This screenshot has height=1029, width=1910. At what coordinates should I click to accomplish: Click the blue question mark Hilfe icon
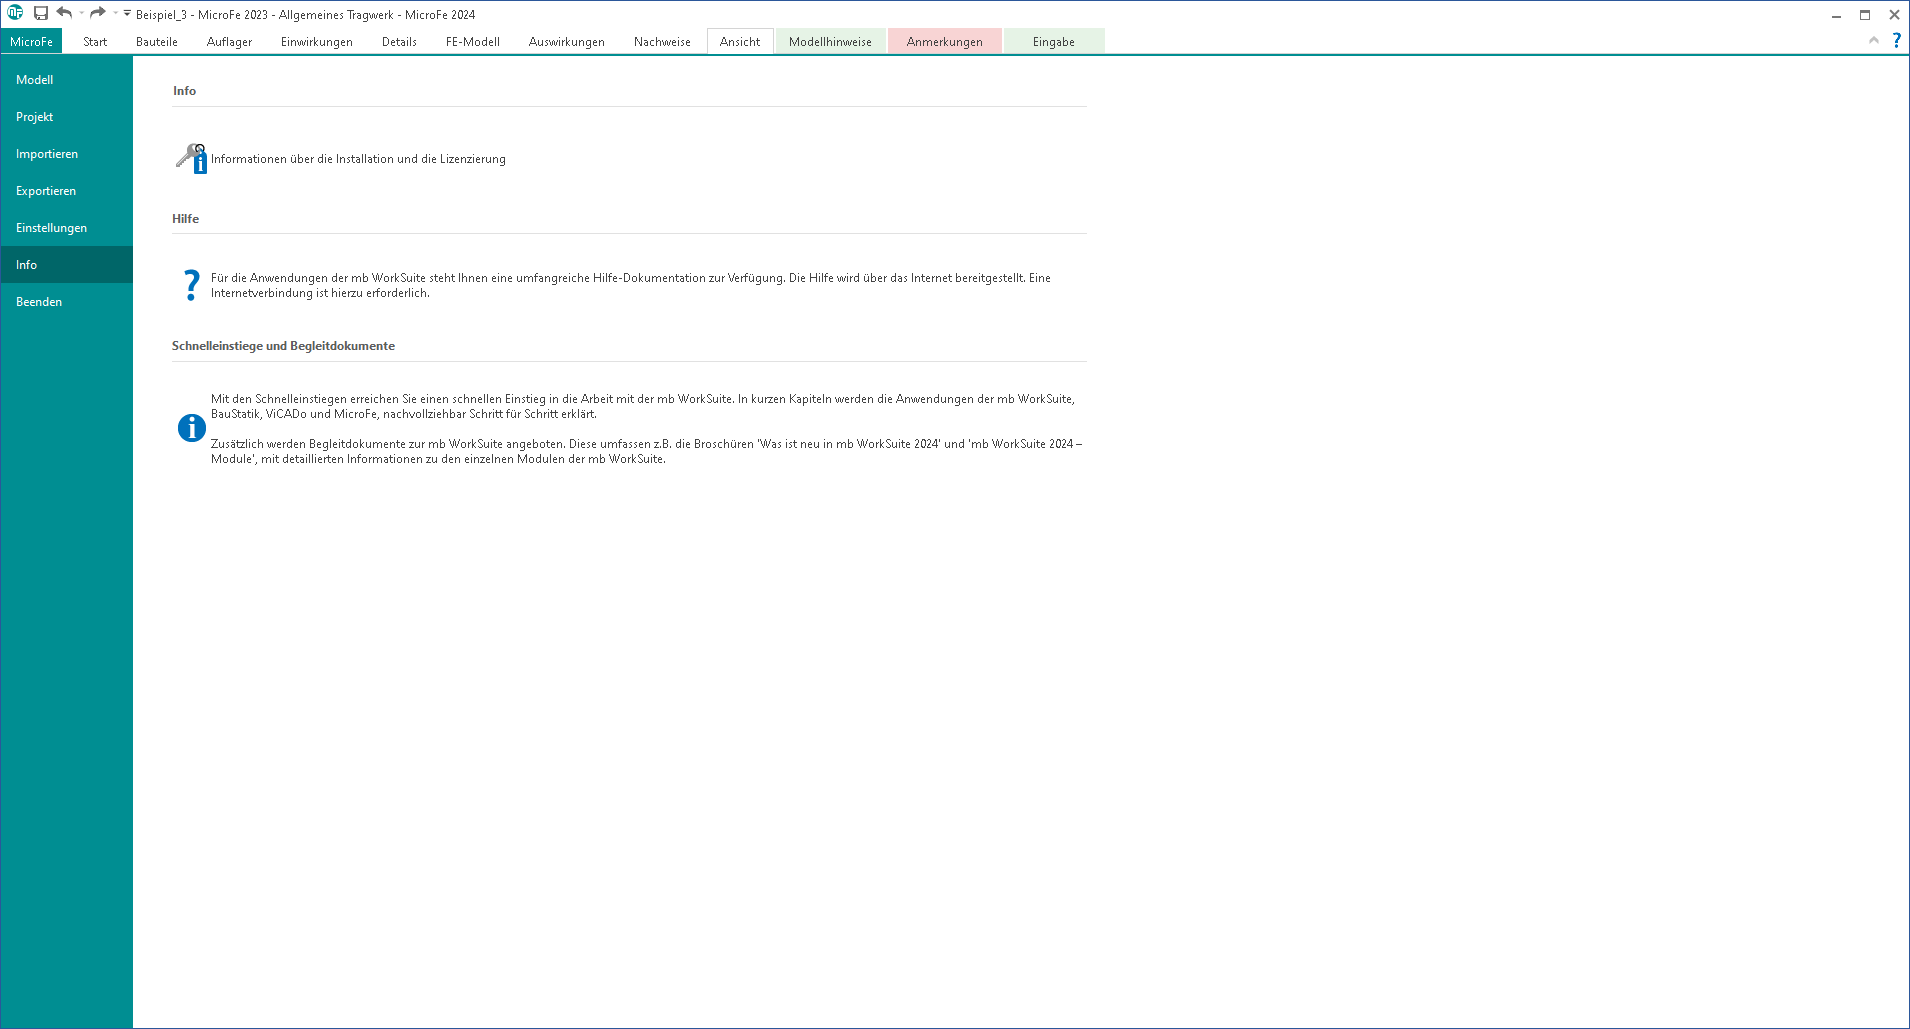click(191, 285)
